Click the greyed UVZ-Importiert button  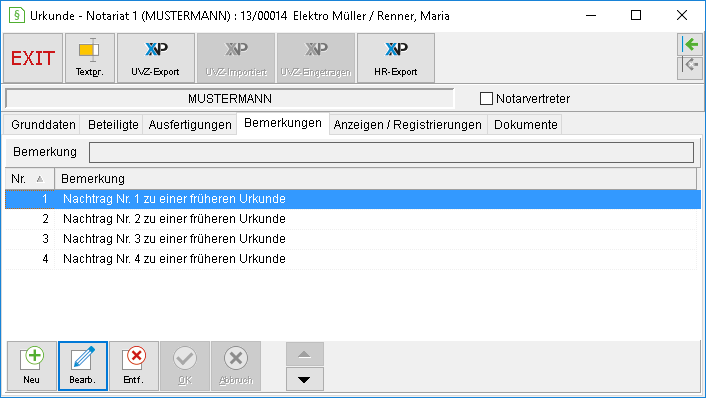236,58
